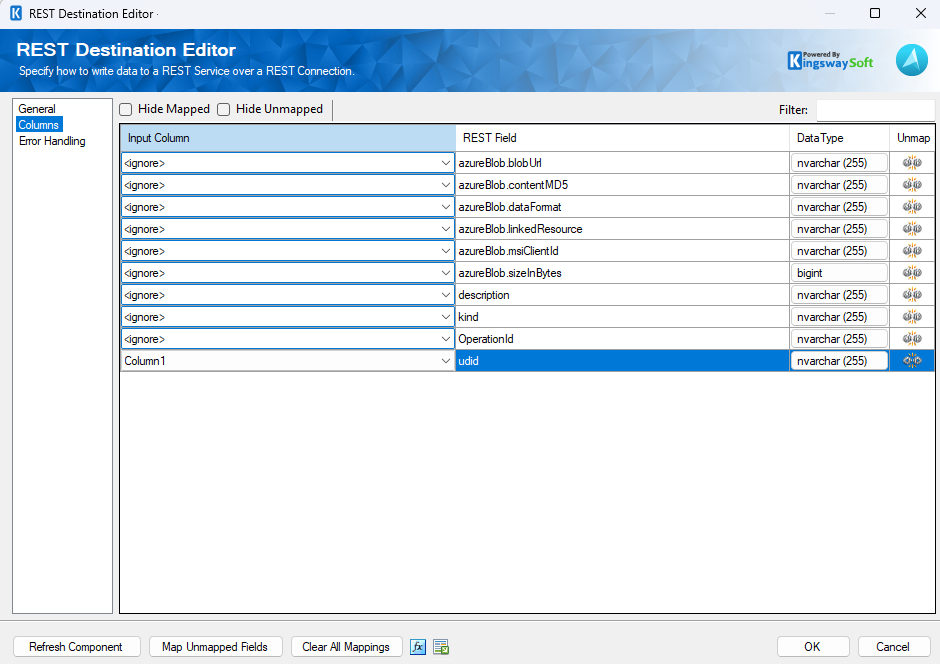Viewport: 940px width, 664px height.
Task: Select the azureBlob.sizeInBytes REST field cell
Action: click(622, 273)
